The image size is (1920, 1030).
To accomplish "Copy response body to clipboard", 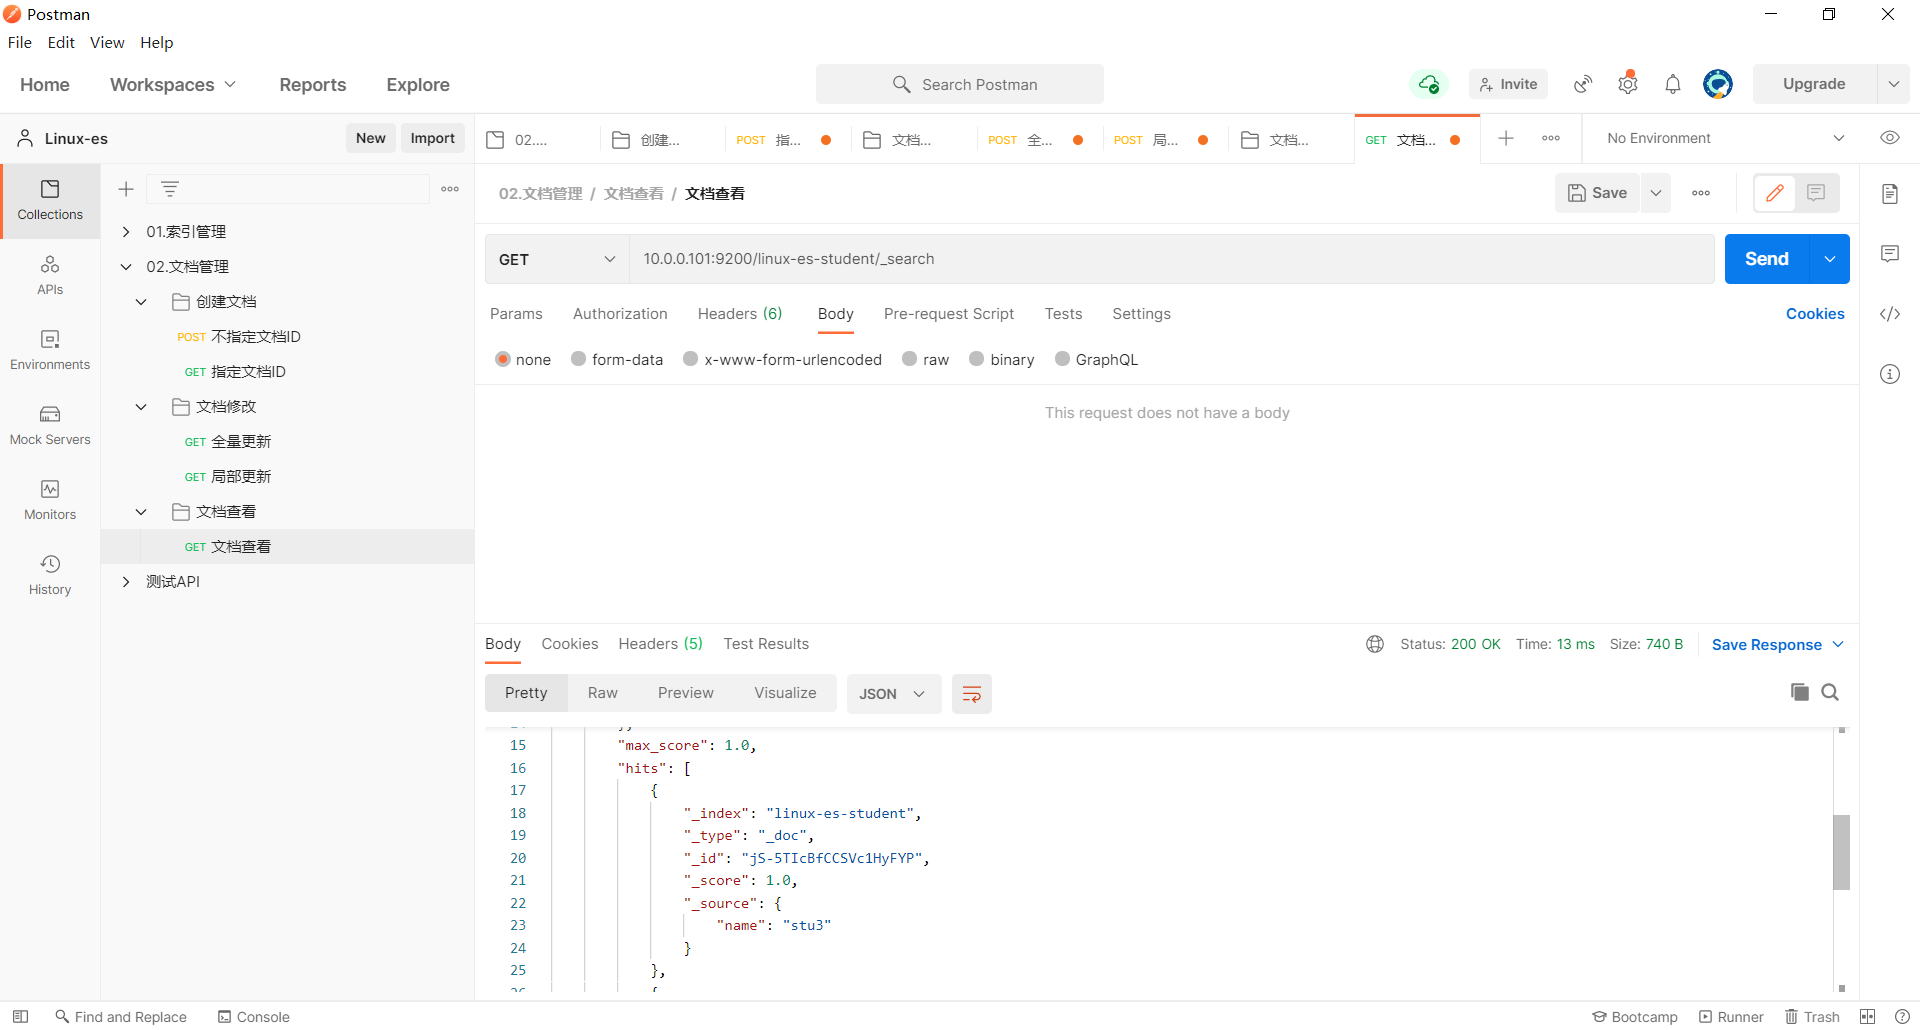I will [x=1800, y=692].
